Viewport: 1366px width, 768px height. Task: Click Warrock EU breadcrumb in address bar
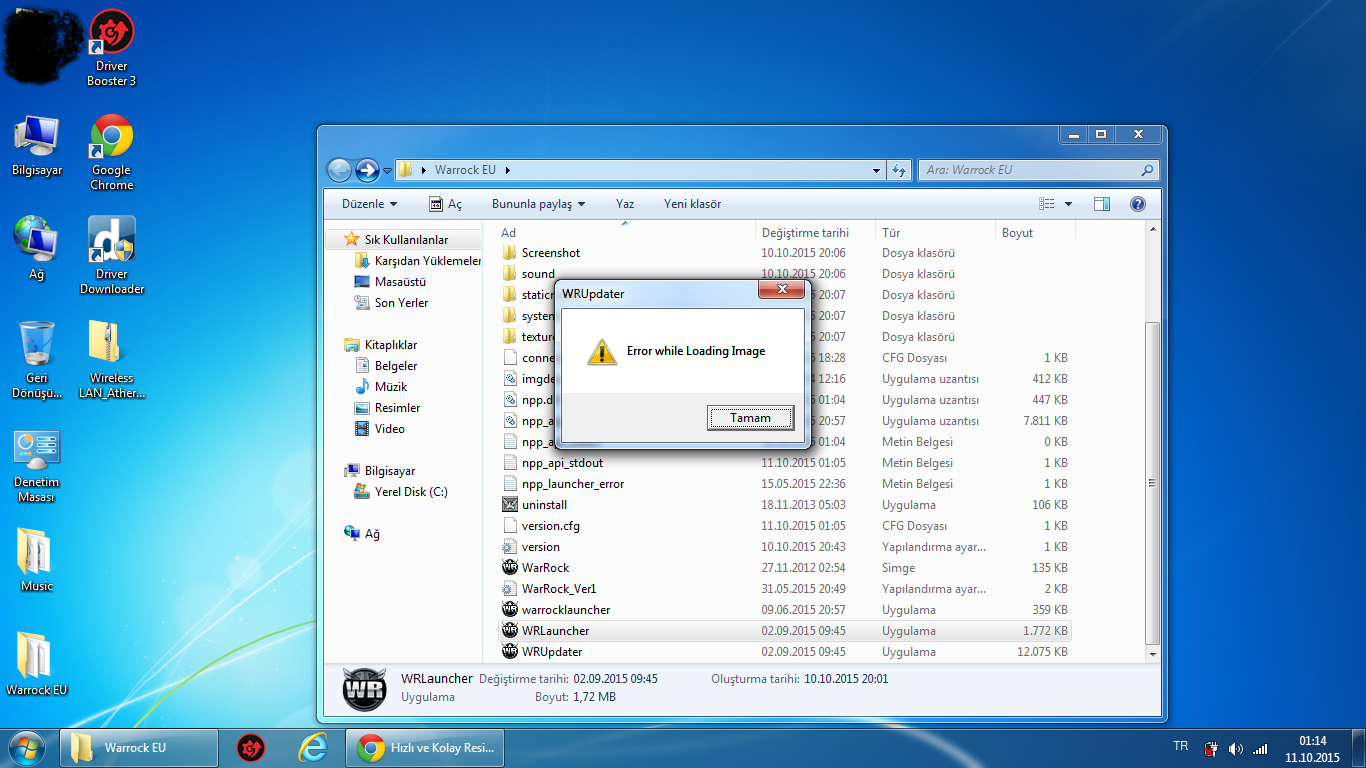coord(465,170)
